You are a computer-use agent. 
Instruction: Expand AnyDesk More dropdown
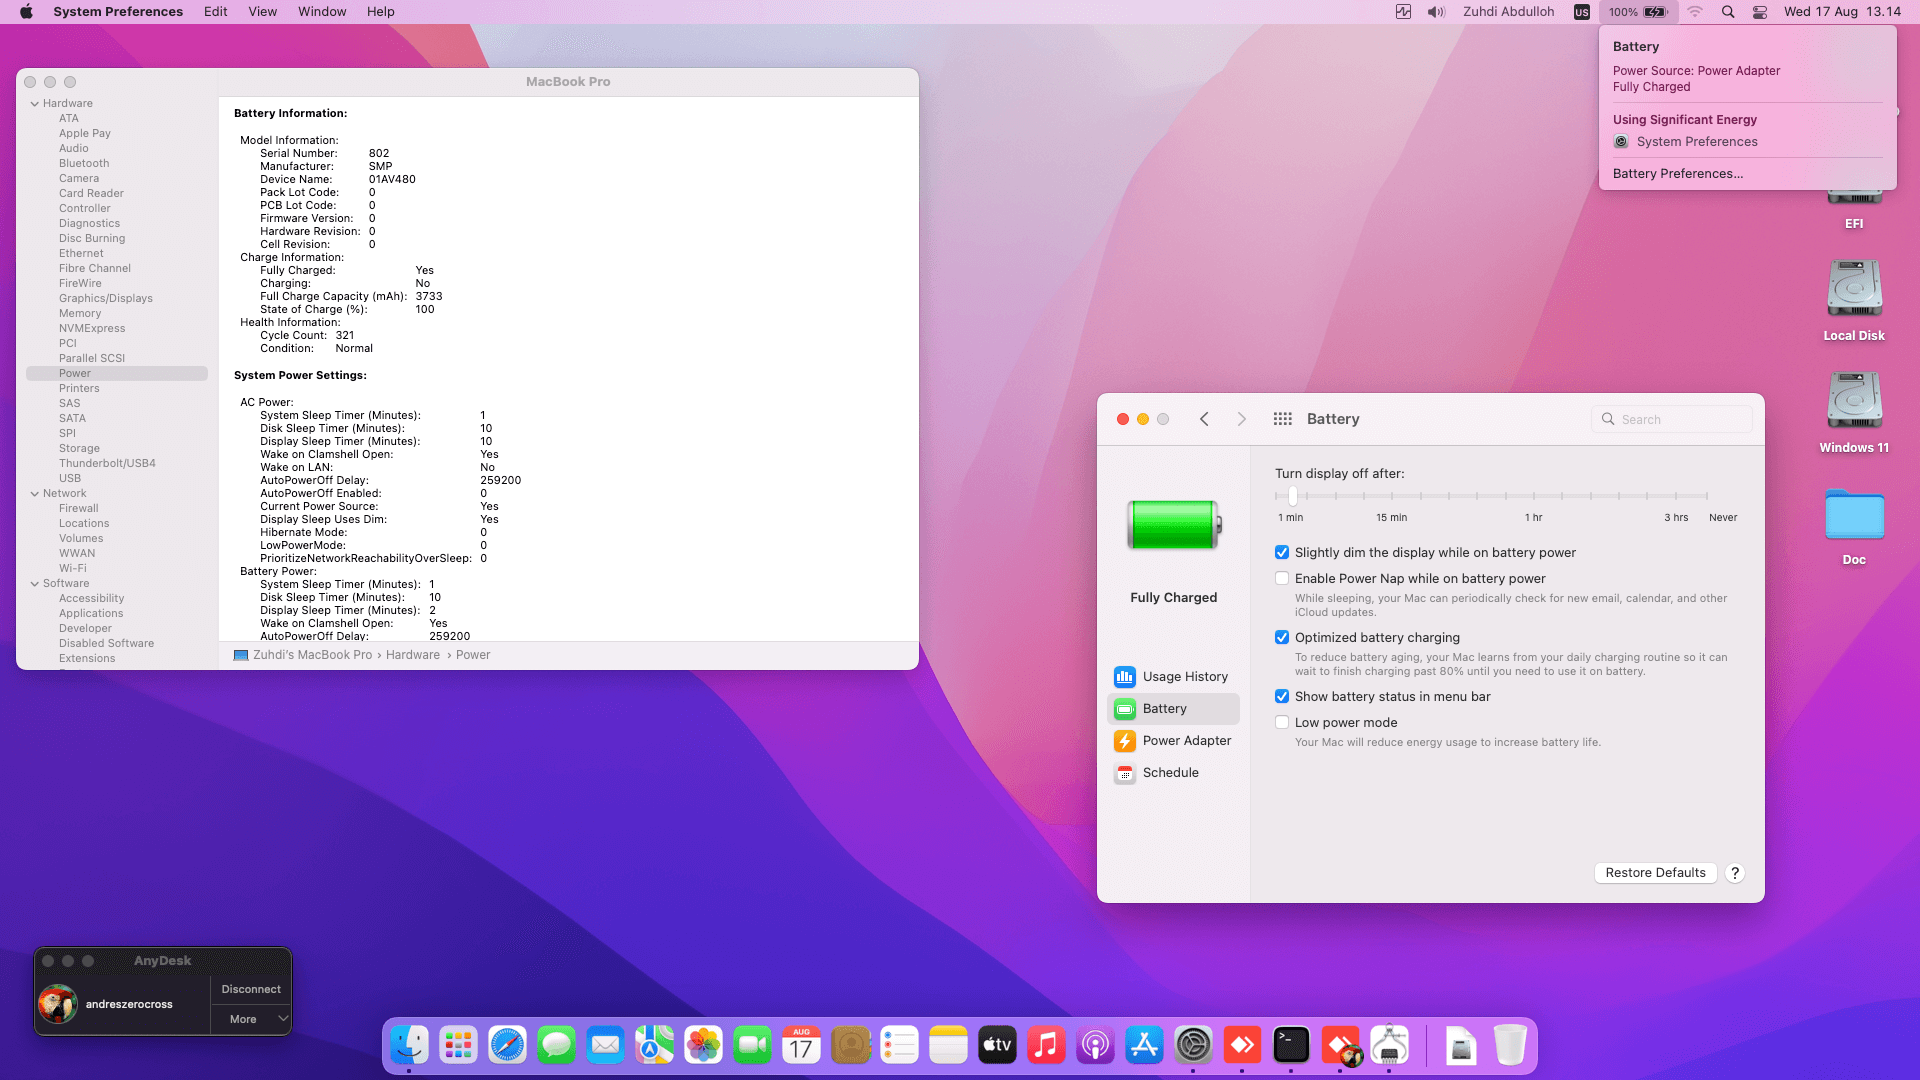pyautogui.click(x=251, y=1019)
